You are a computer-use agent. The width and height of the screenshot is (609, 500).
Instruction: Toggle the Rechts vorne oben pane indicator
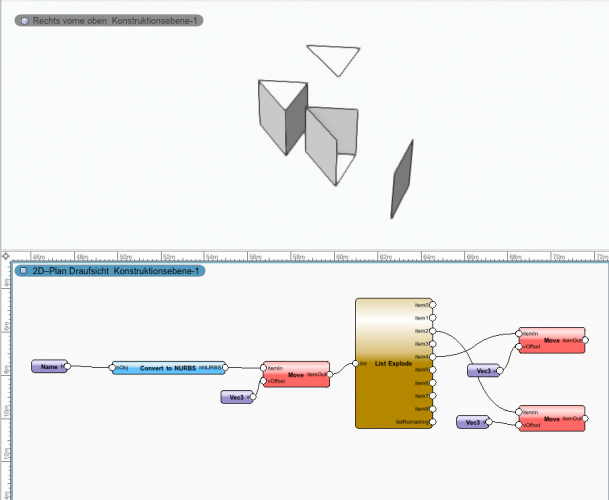(x=11, y=20)
